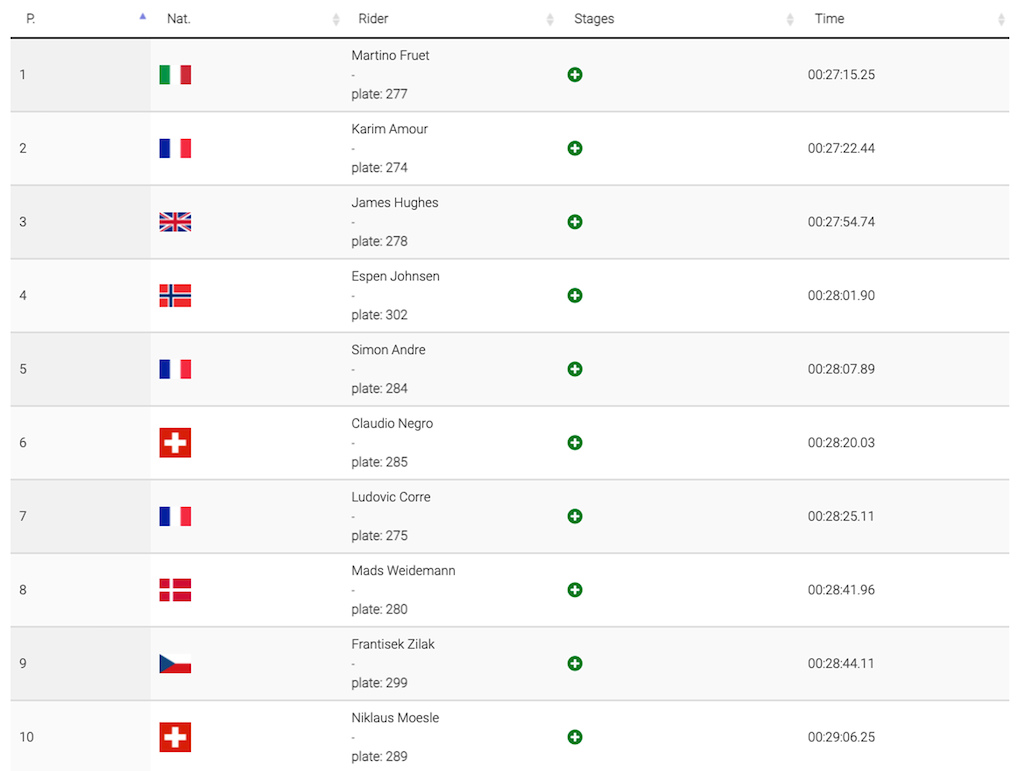Select rider name Karim Amour
Viewport: 1024px width, 771px height.
390,129
